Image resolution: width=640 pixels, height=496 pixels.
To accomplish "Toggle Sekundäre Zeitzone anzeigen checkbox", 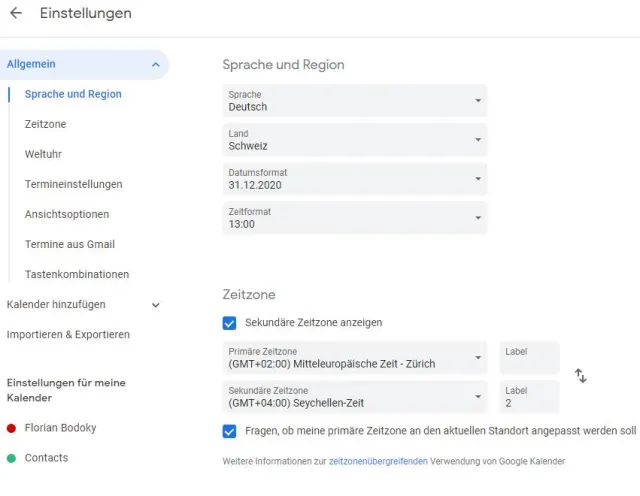I will pyautogui.click(x=229, y=323).
